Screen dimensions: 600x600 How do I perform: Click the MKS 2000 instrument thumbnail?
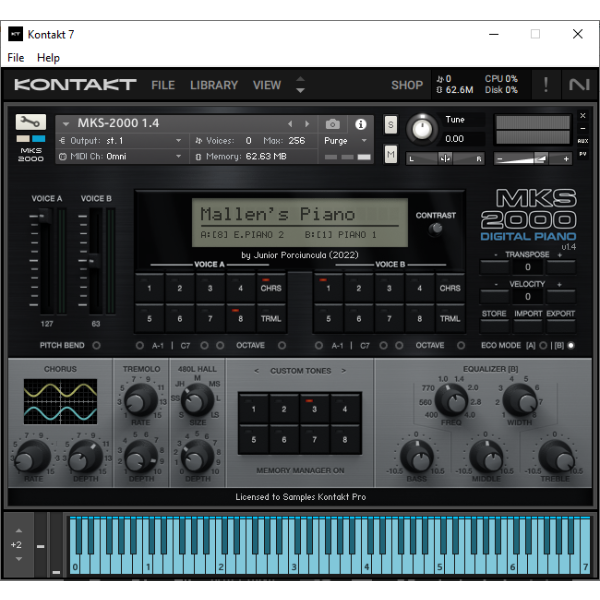tap(31, 150)
